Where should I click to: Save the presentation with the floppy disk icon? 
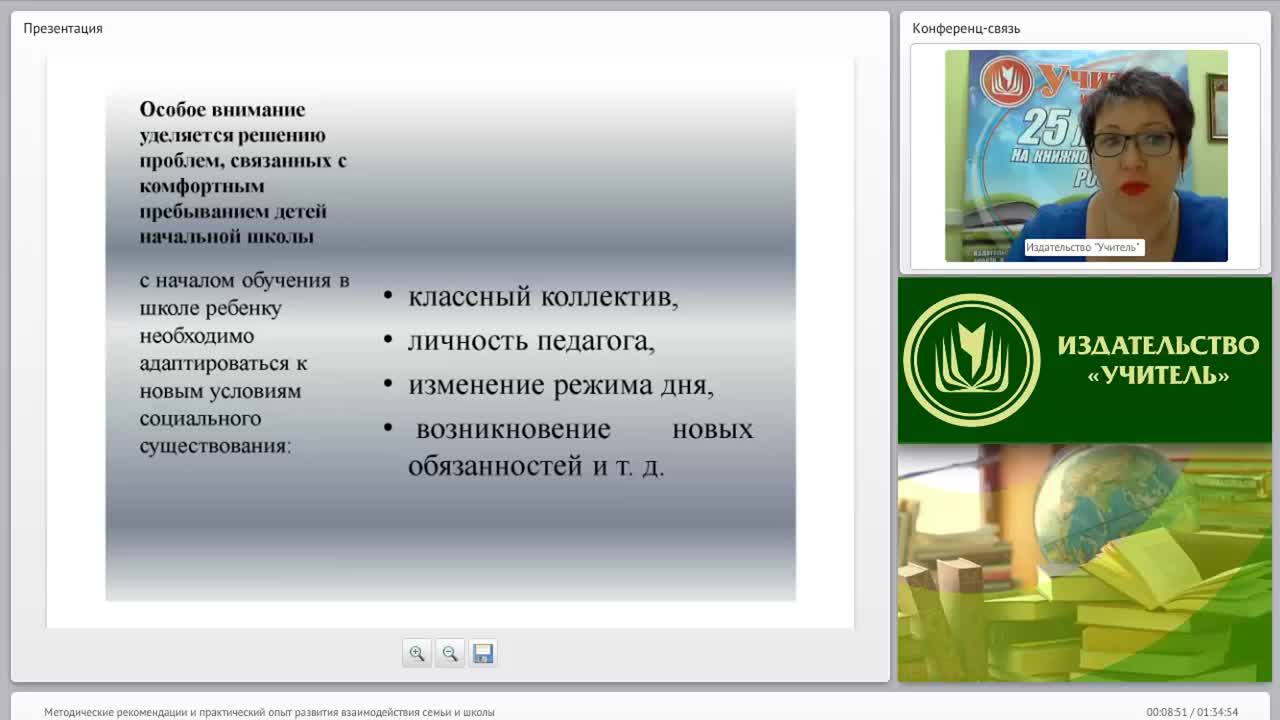click(483, 653)
